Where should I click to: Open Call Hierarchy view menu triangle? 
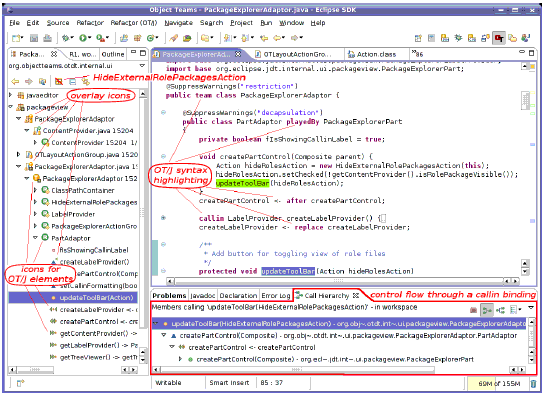(x=531, y=308)
